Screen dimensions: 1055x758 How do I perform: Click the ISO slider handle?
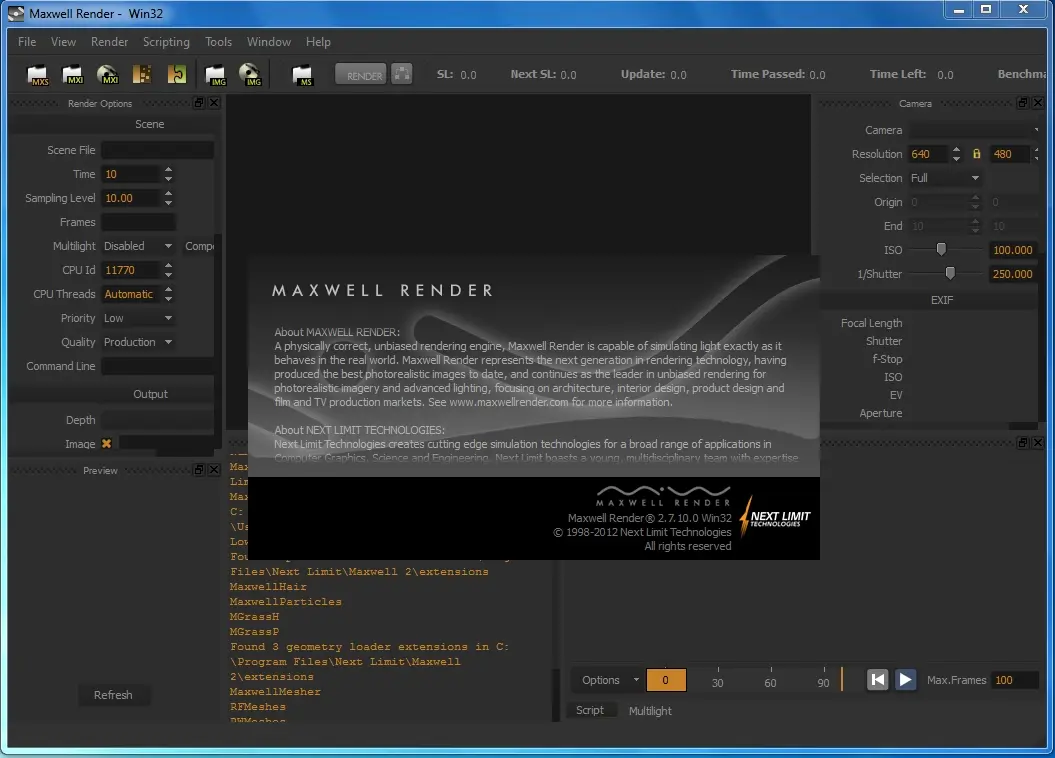pyautogui.click(x=941, y=250)
